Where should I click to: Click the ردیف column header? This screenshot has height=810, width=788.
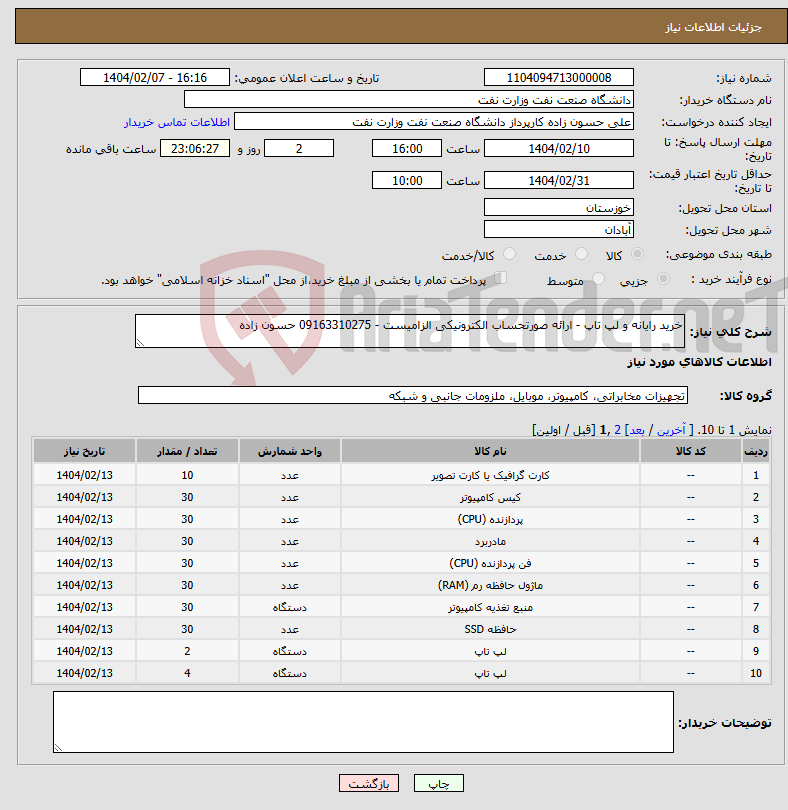(755, 451)
